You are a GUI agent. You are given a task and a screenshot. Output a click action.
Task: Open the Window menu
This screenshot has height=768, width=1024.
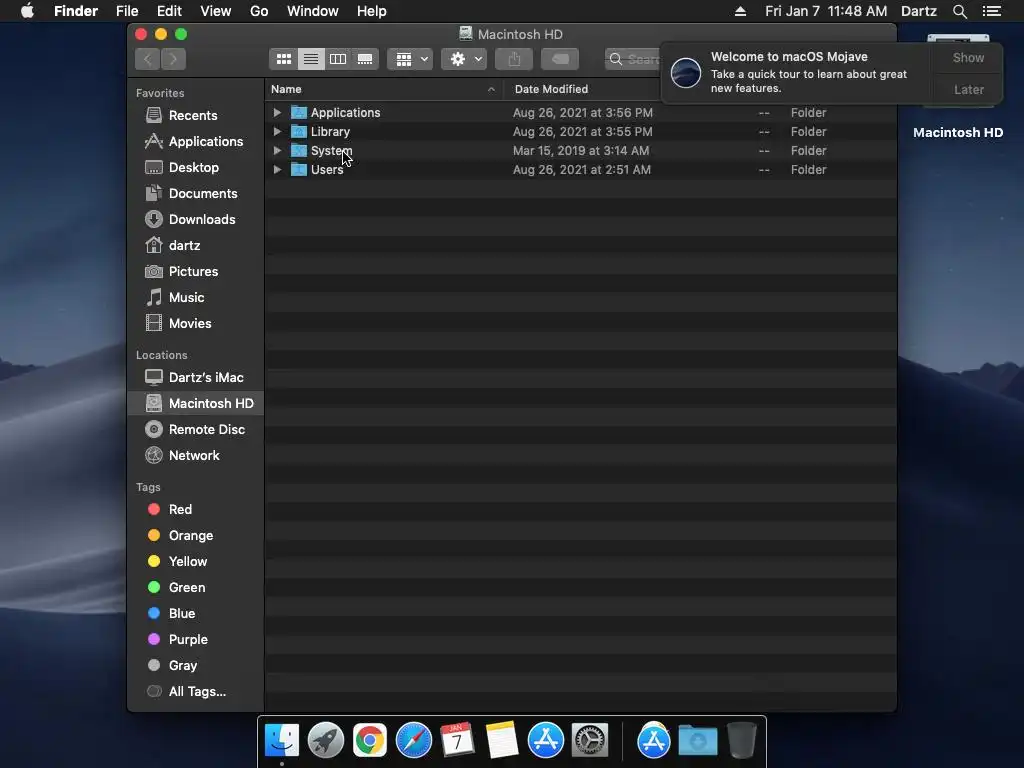pos(313,11)
